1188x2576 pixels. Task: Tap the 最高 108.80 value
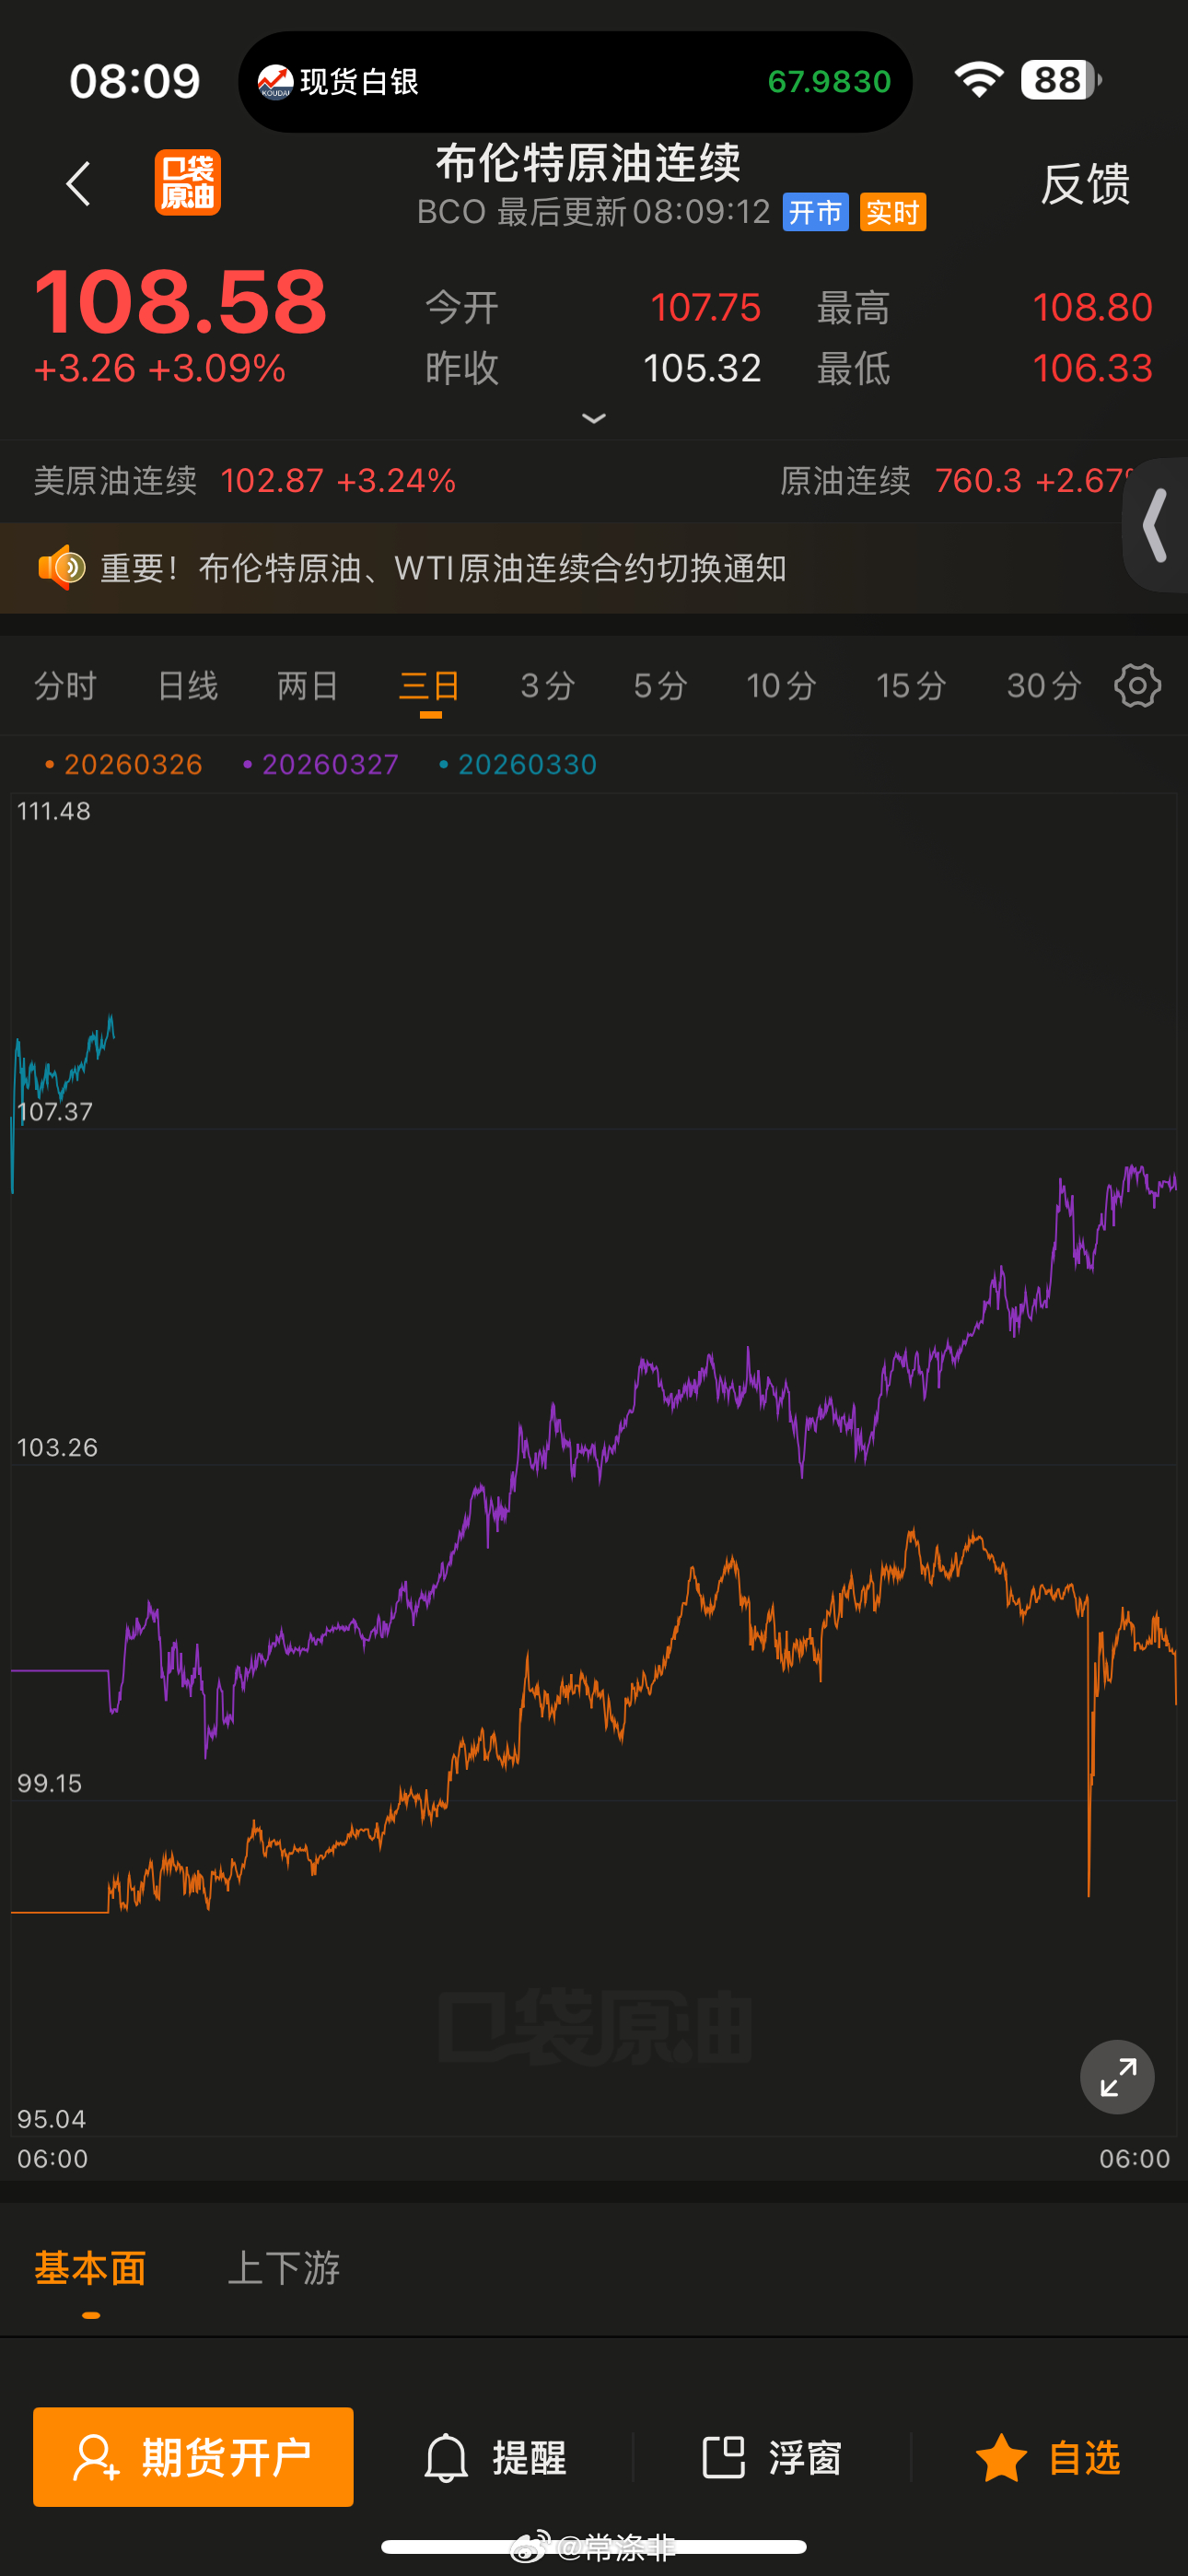pyautogui.click(x=1093, y=308)
